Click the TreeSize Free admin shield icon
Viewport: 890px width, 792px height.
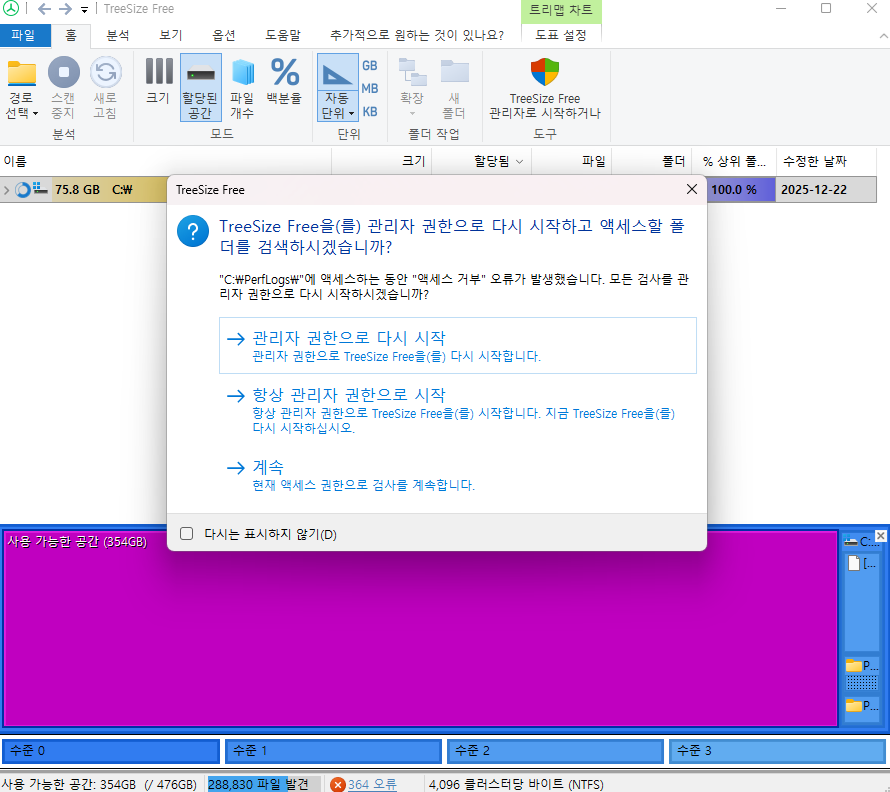click(x=545, y=73)
